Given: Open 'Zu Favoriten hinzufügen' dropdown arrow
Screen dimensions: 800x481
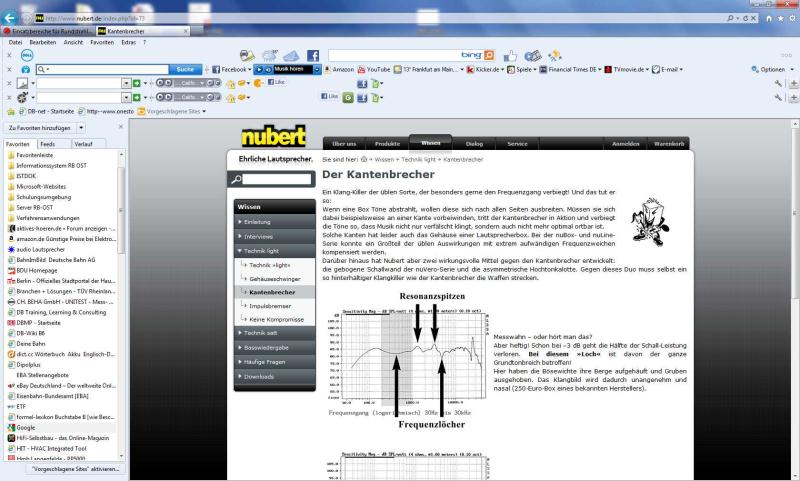Looking at the screenshot, I should (x=81, y=128).
